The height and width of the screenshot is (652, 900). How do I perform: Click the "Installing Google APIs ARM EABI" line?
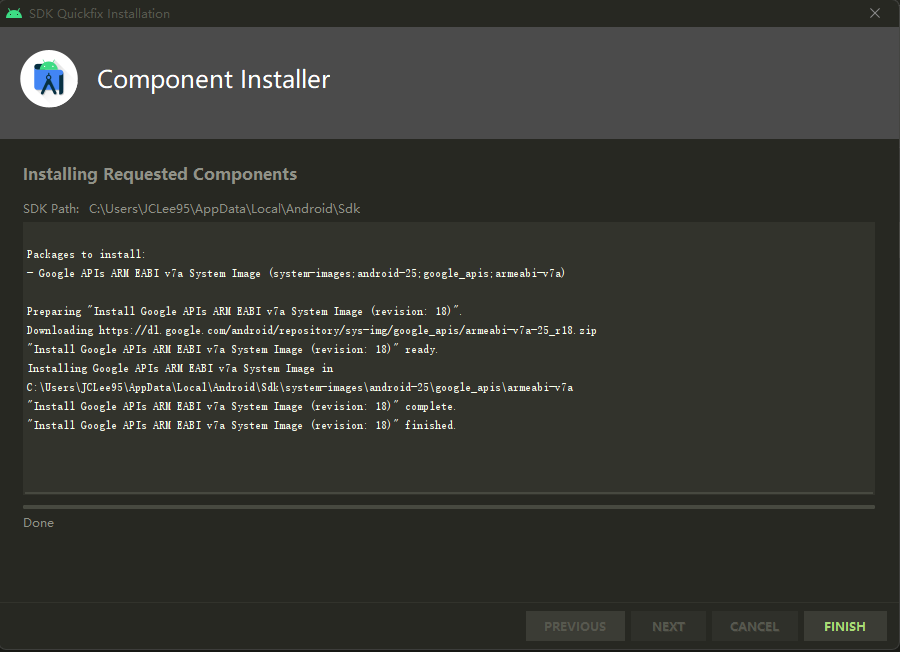[180, 368]
